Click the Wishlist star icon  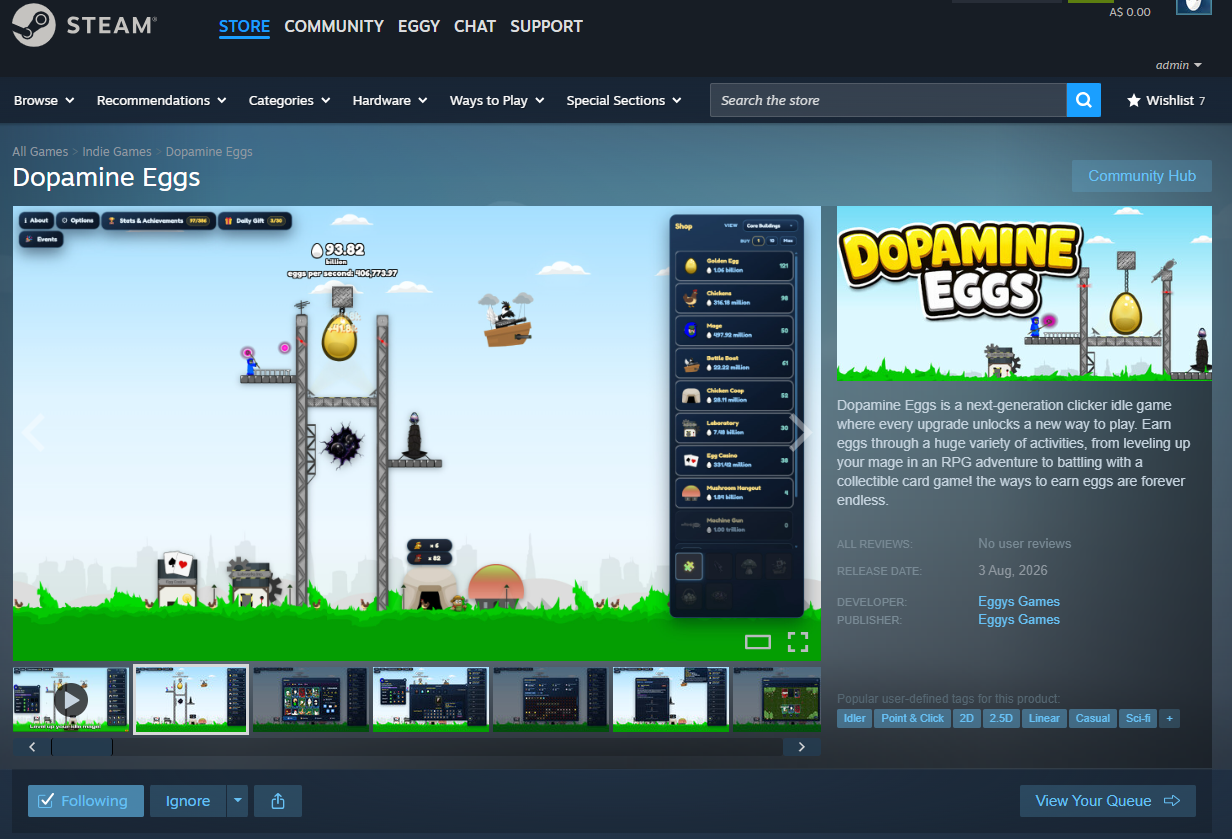tap(1134, 100)
